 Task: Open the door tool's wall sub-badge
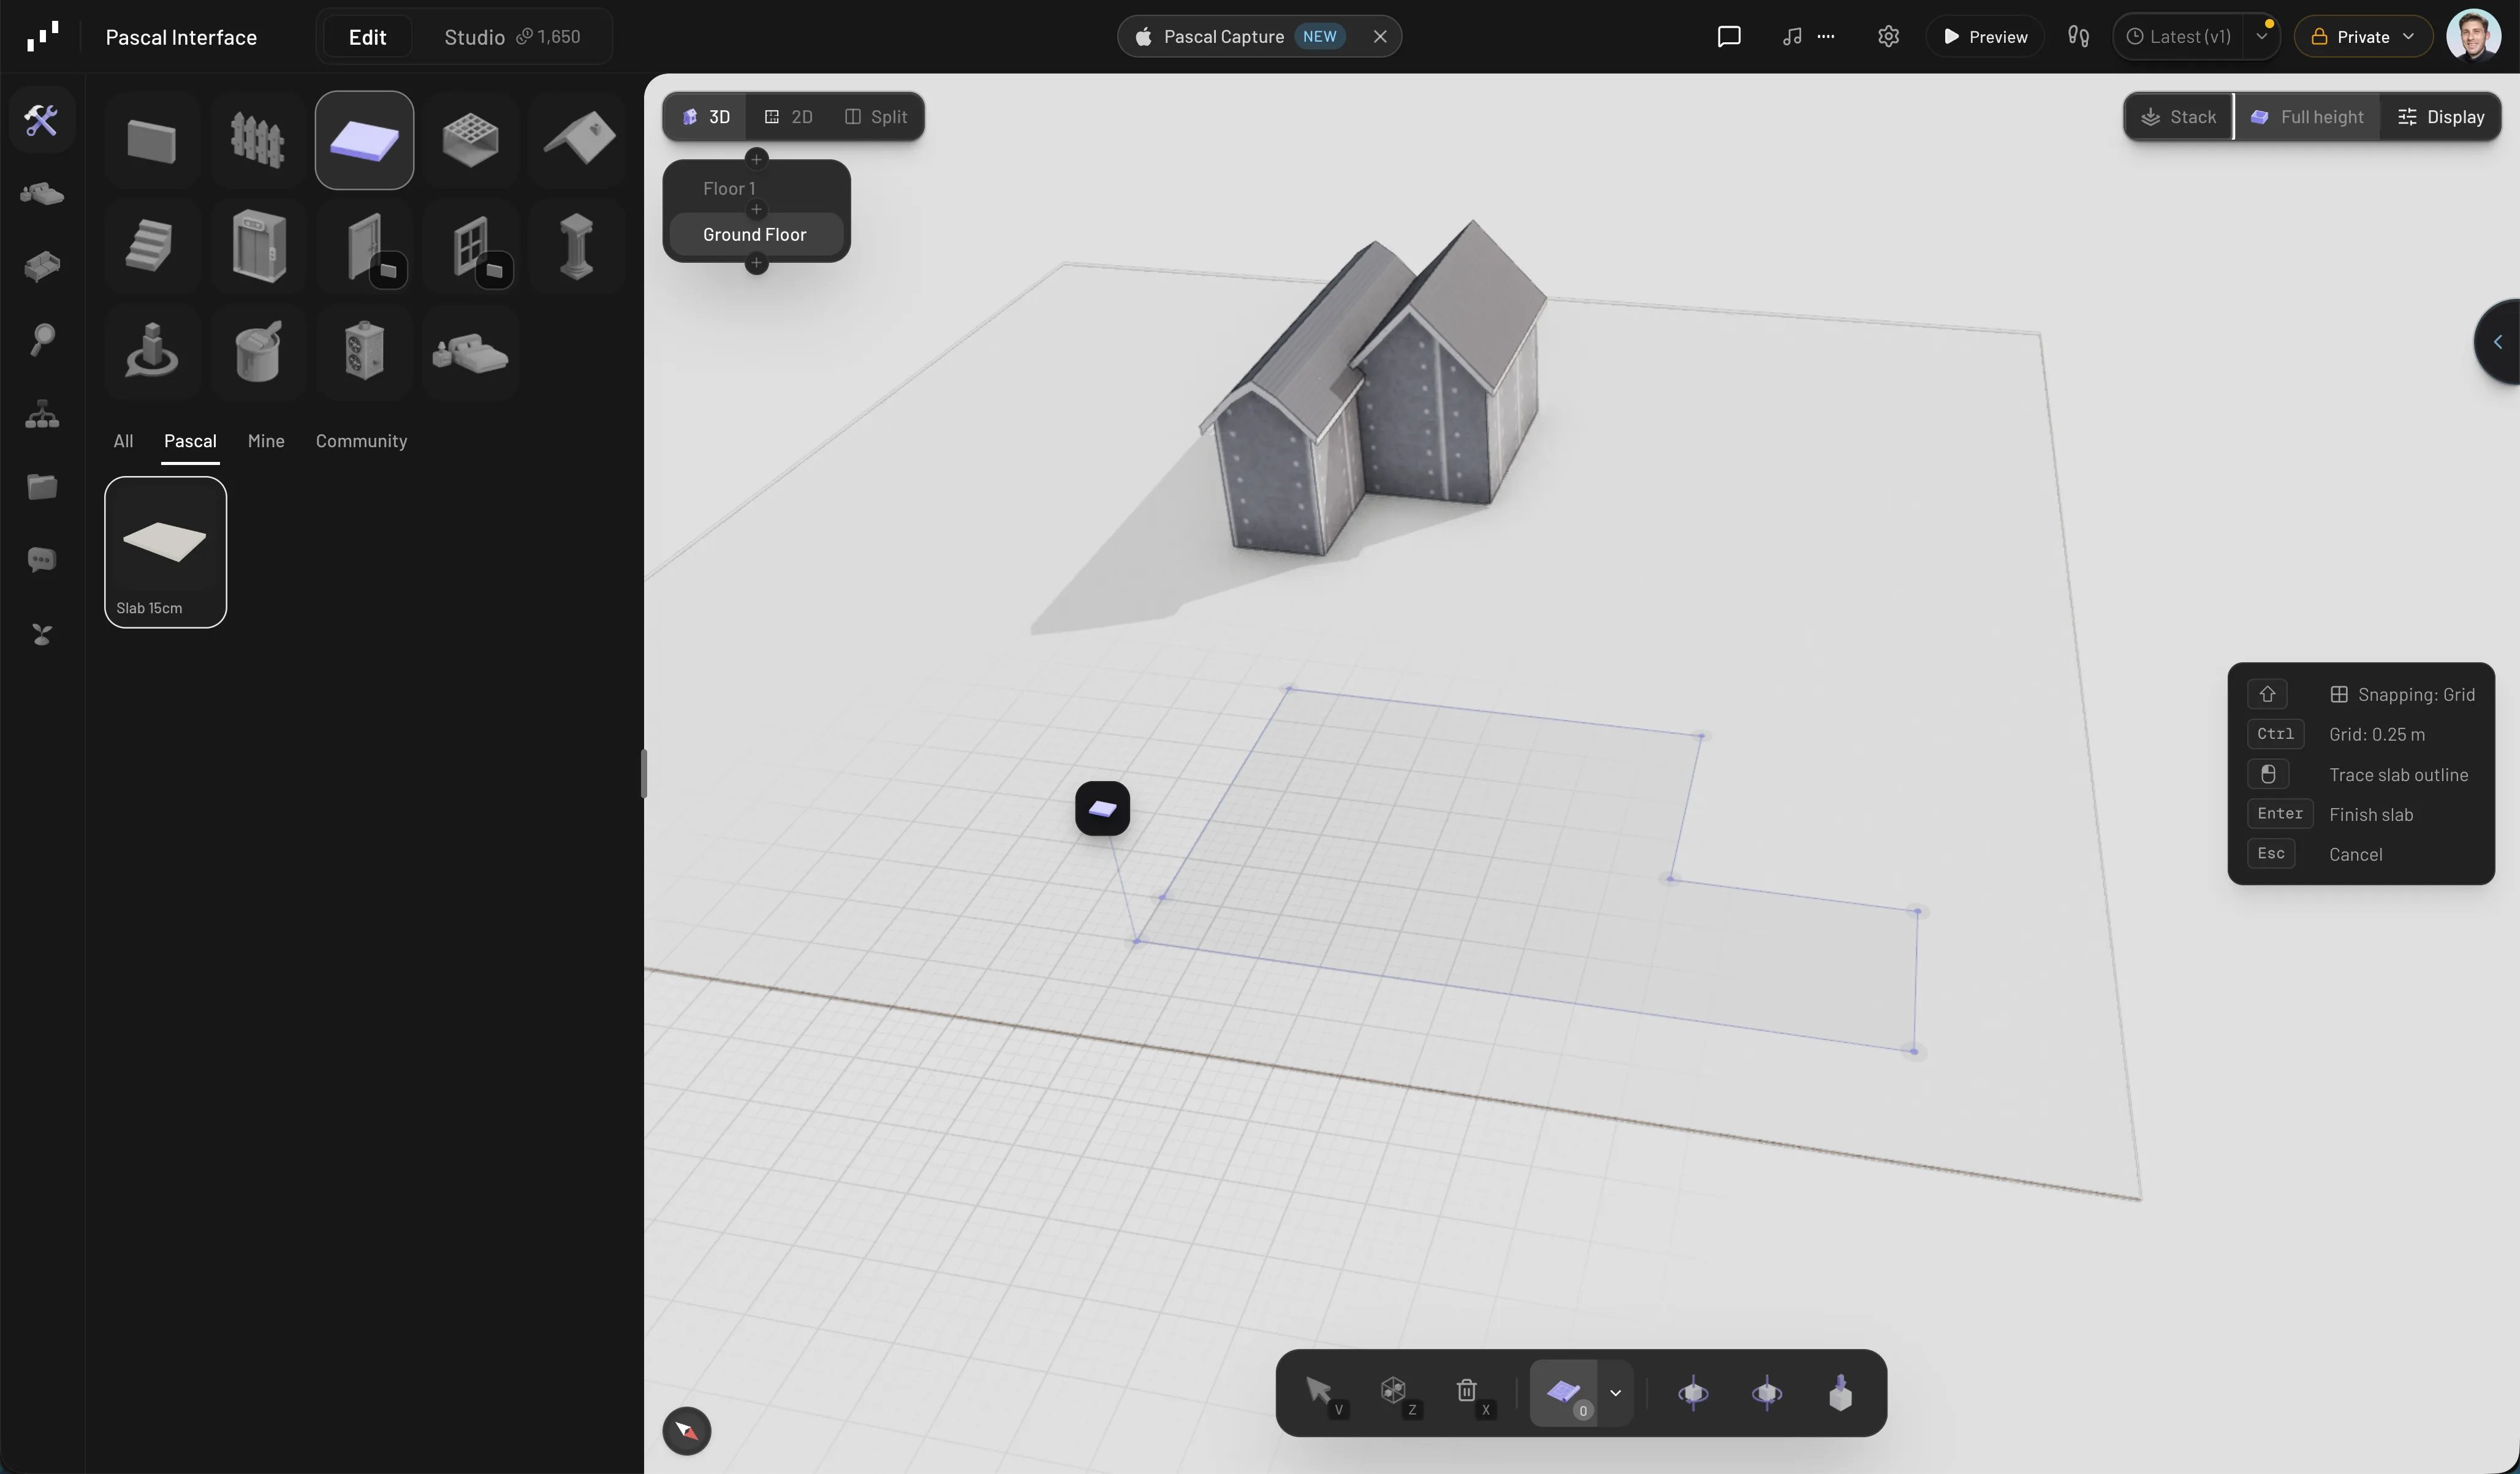(x=388, y=270)
